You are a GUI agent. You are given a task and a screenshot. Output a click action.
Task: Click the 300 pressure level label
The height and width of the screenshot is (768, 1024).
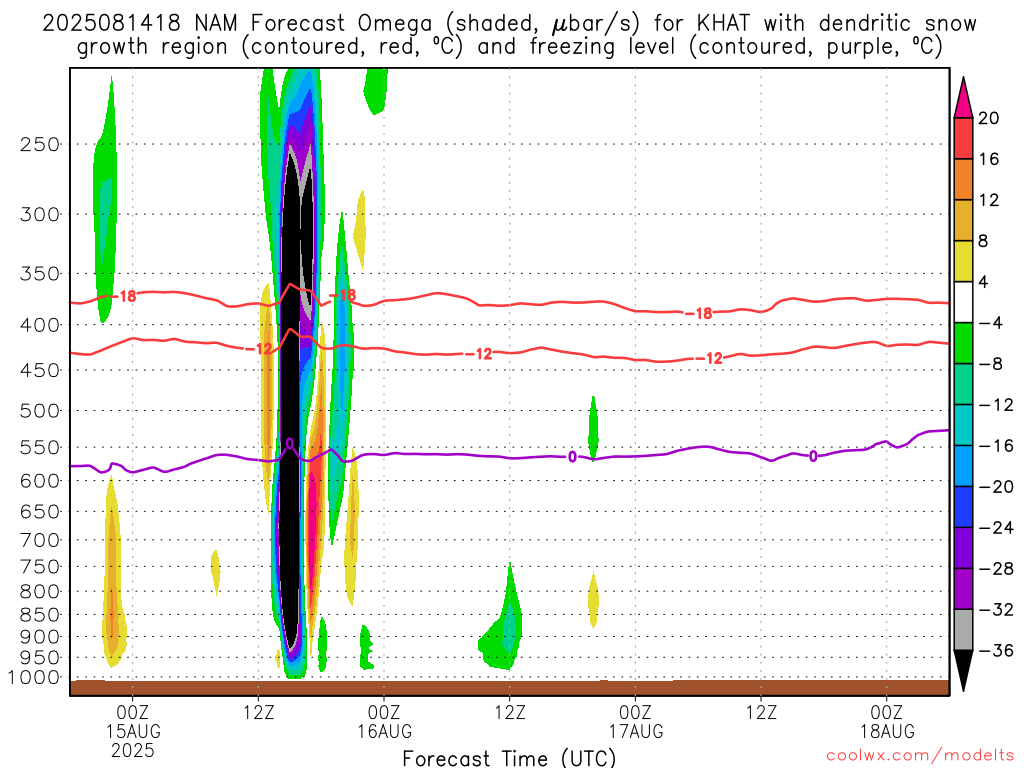click(x=40, y=214)
